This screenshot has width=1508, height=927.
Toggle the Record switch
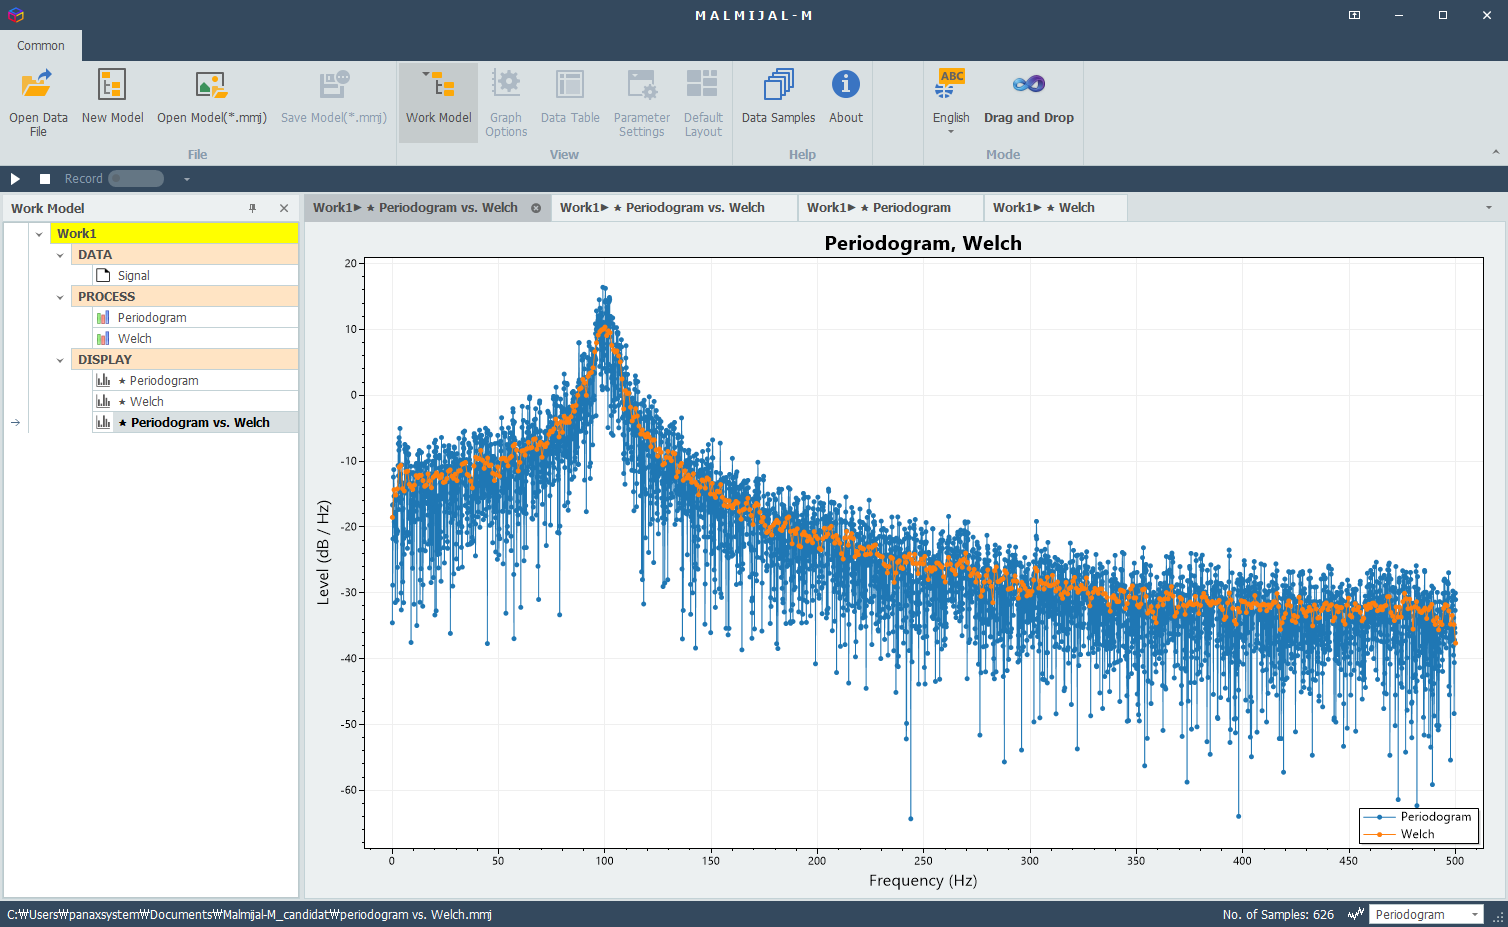tap(135, 178)
